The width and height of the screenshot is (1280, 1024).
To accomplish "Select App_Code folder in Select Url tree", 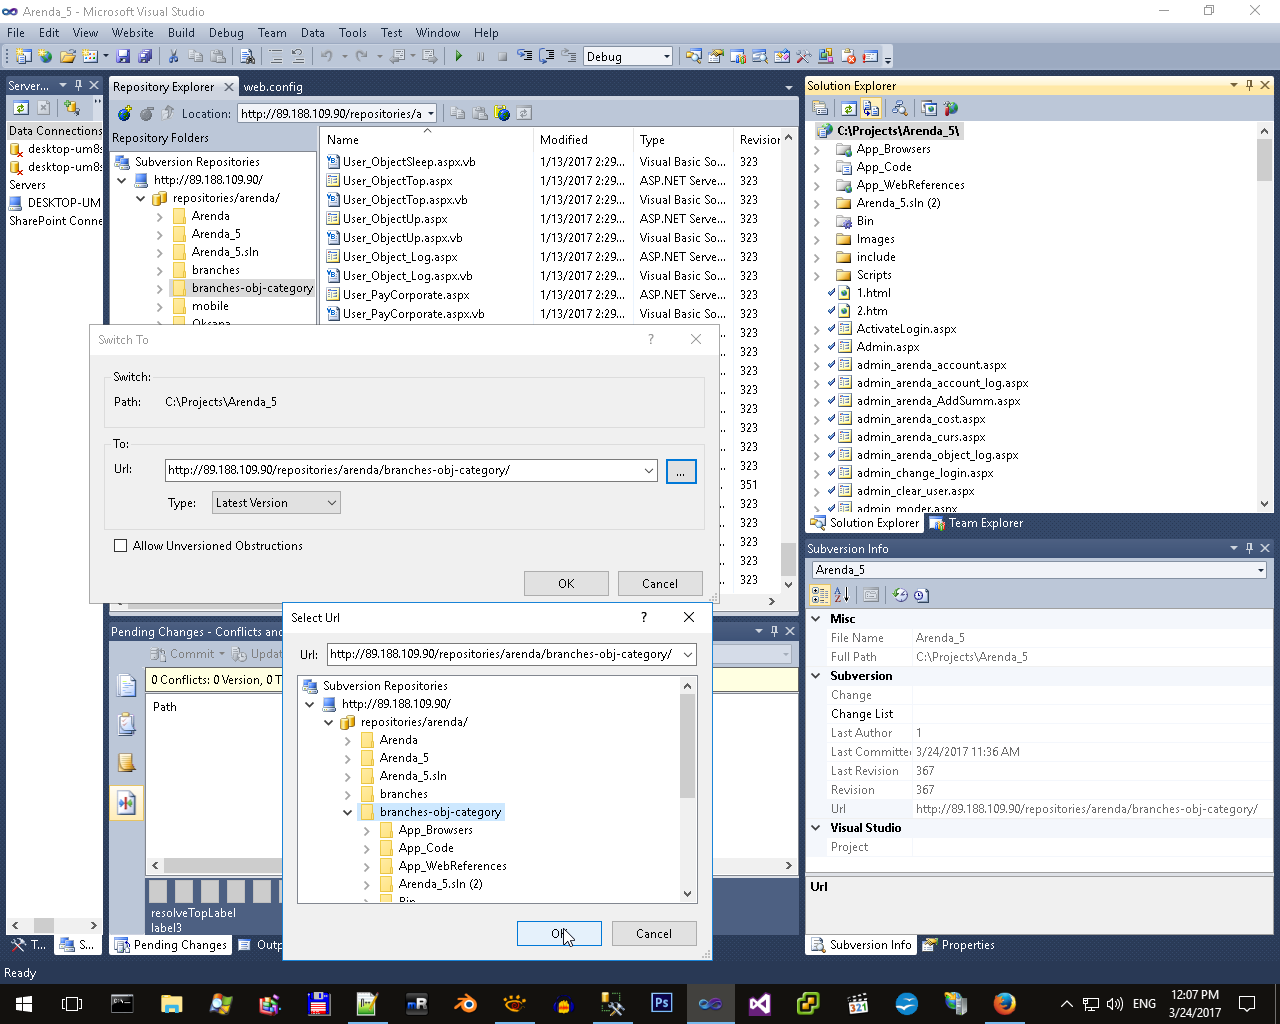I will coord(426,848).
